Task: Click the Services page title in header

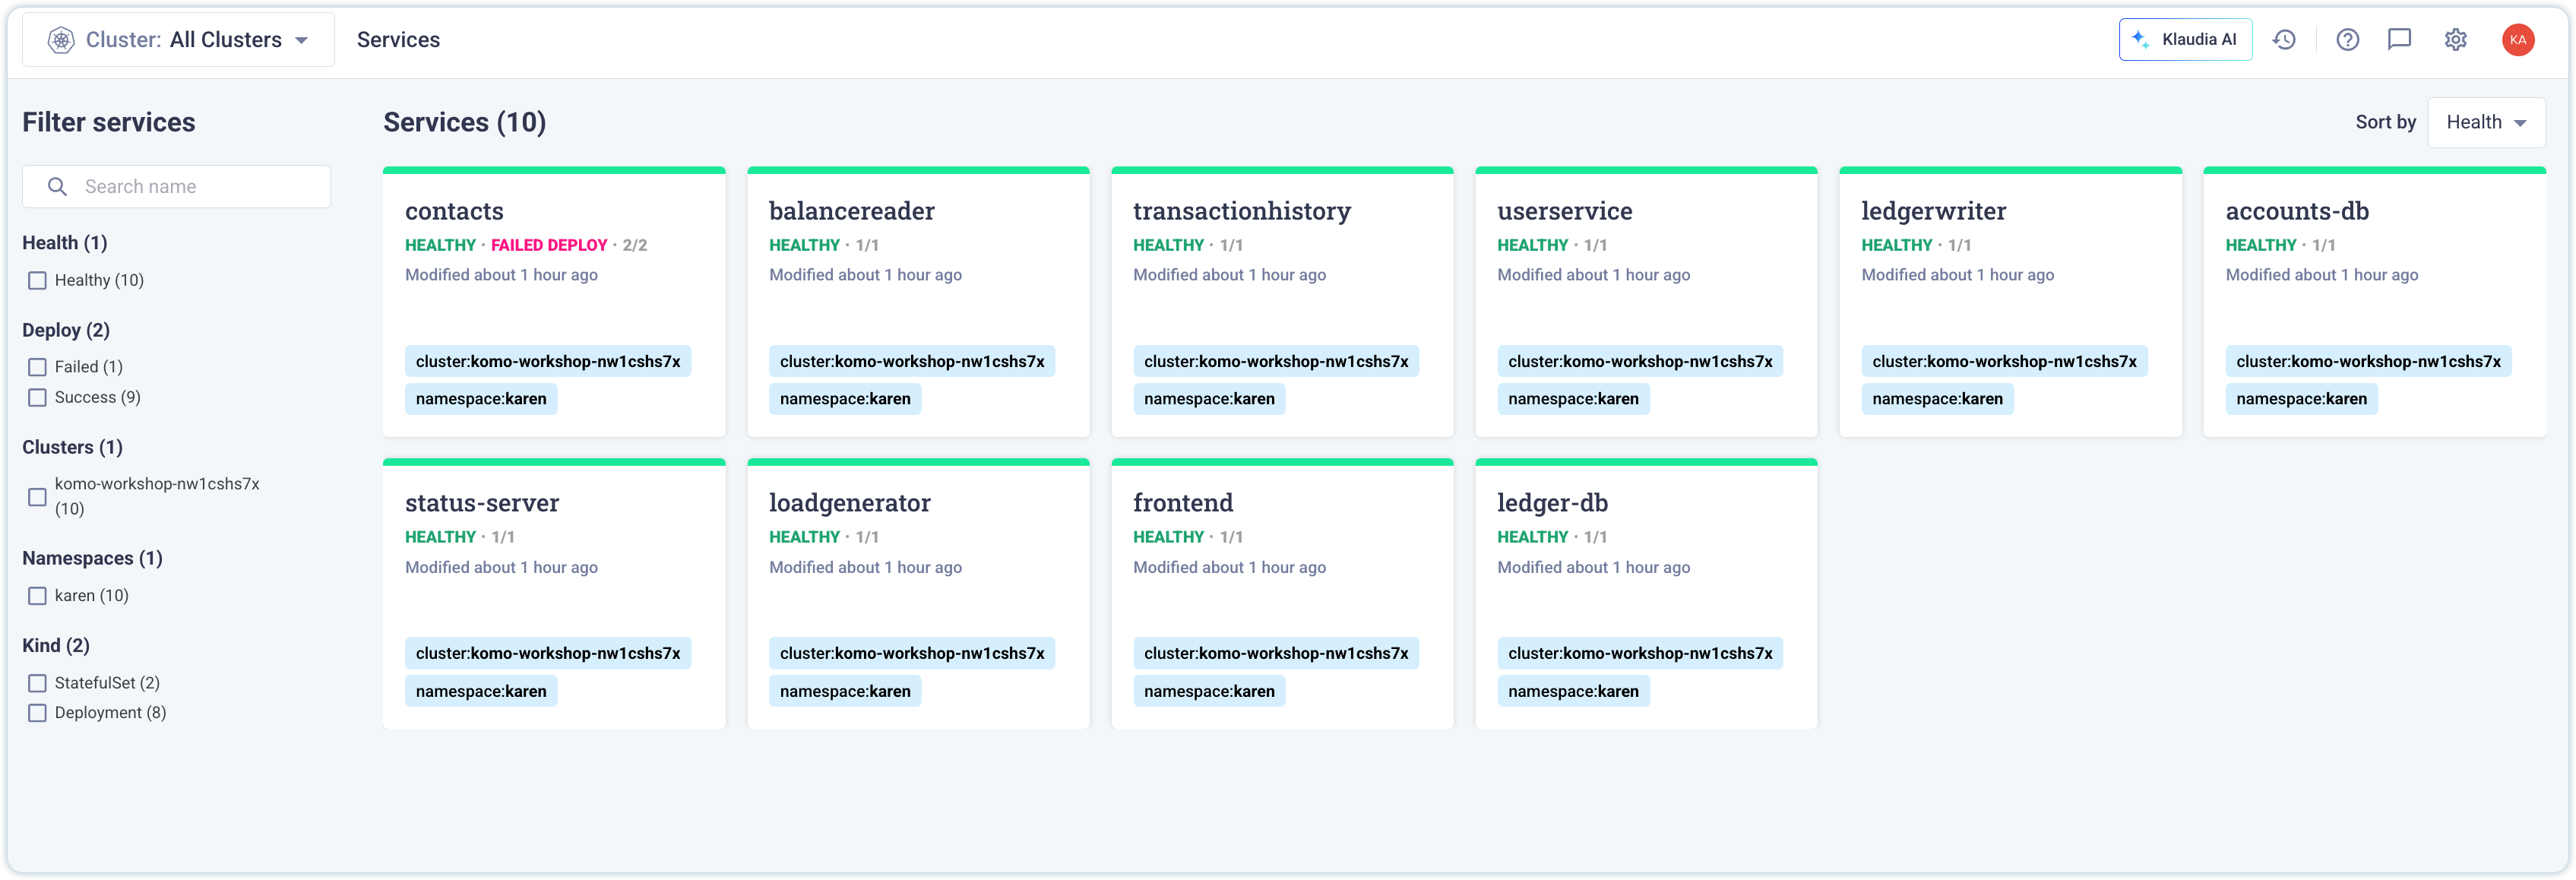Action: [398, 40]
